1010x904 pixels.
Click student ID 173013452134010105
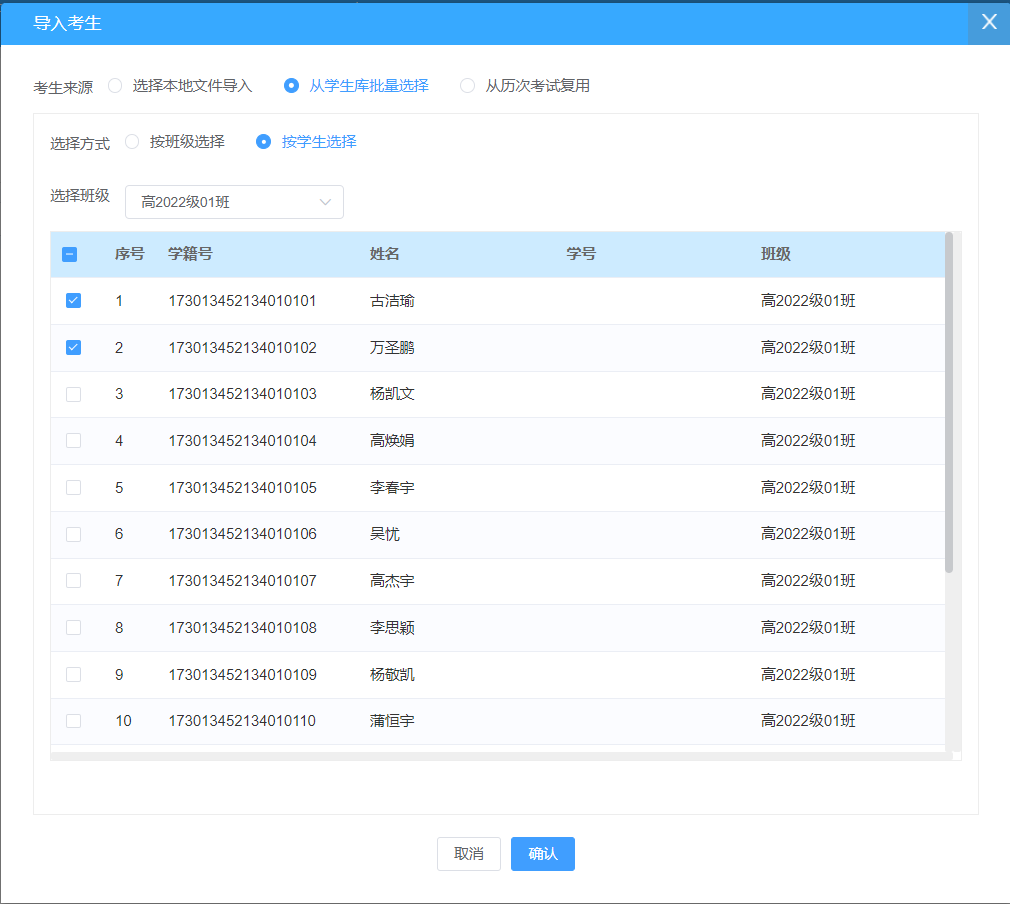[x=242, y=488]
